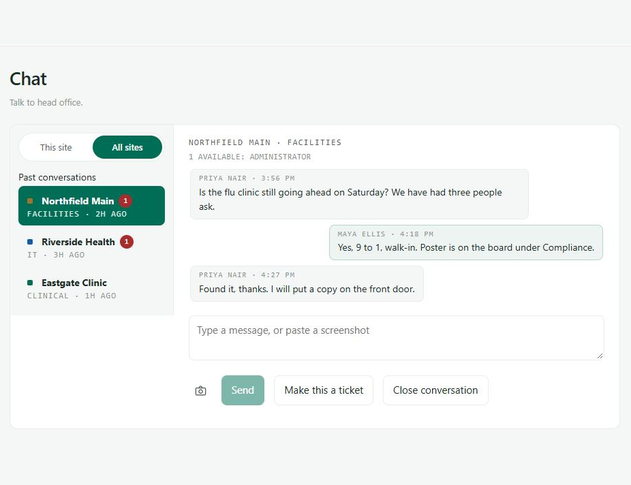
Task: Click the green square beside Eastgate Clinic
Action: (x=30, y=283)
